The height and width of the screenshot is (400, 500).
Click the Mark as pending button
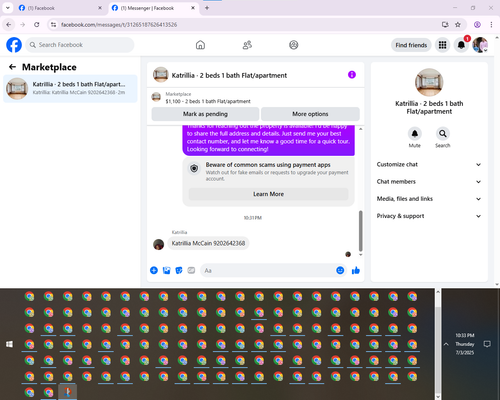pos(205,114)
